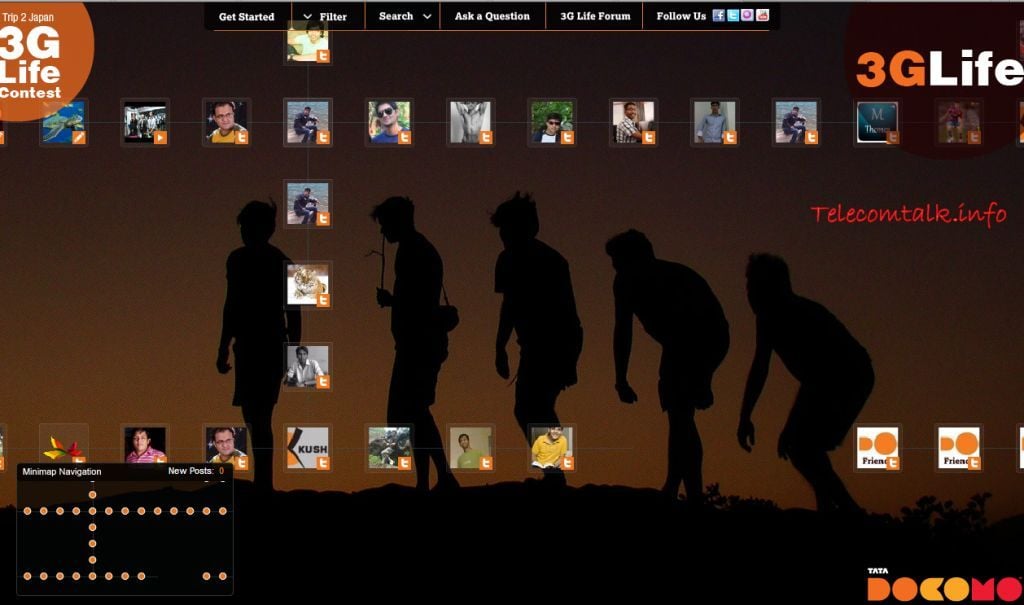Open the tiger thumbnail
Image resolution: width=1024 pixels, height=605 pixels.
[x=308, y=285]
